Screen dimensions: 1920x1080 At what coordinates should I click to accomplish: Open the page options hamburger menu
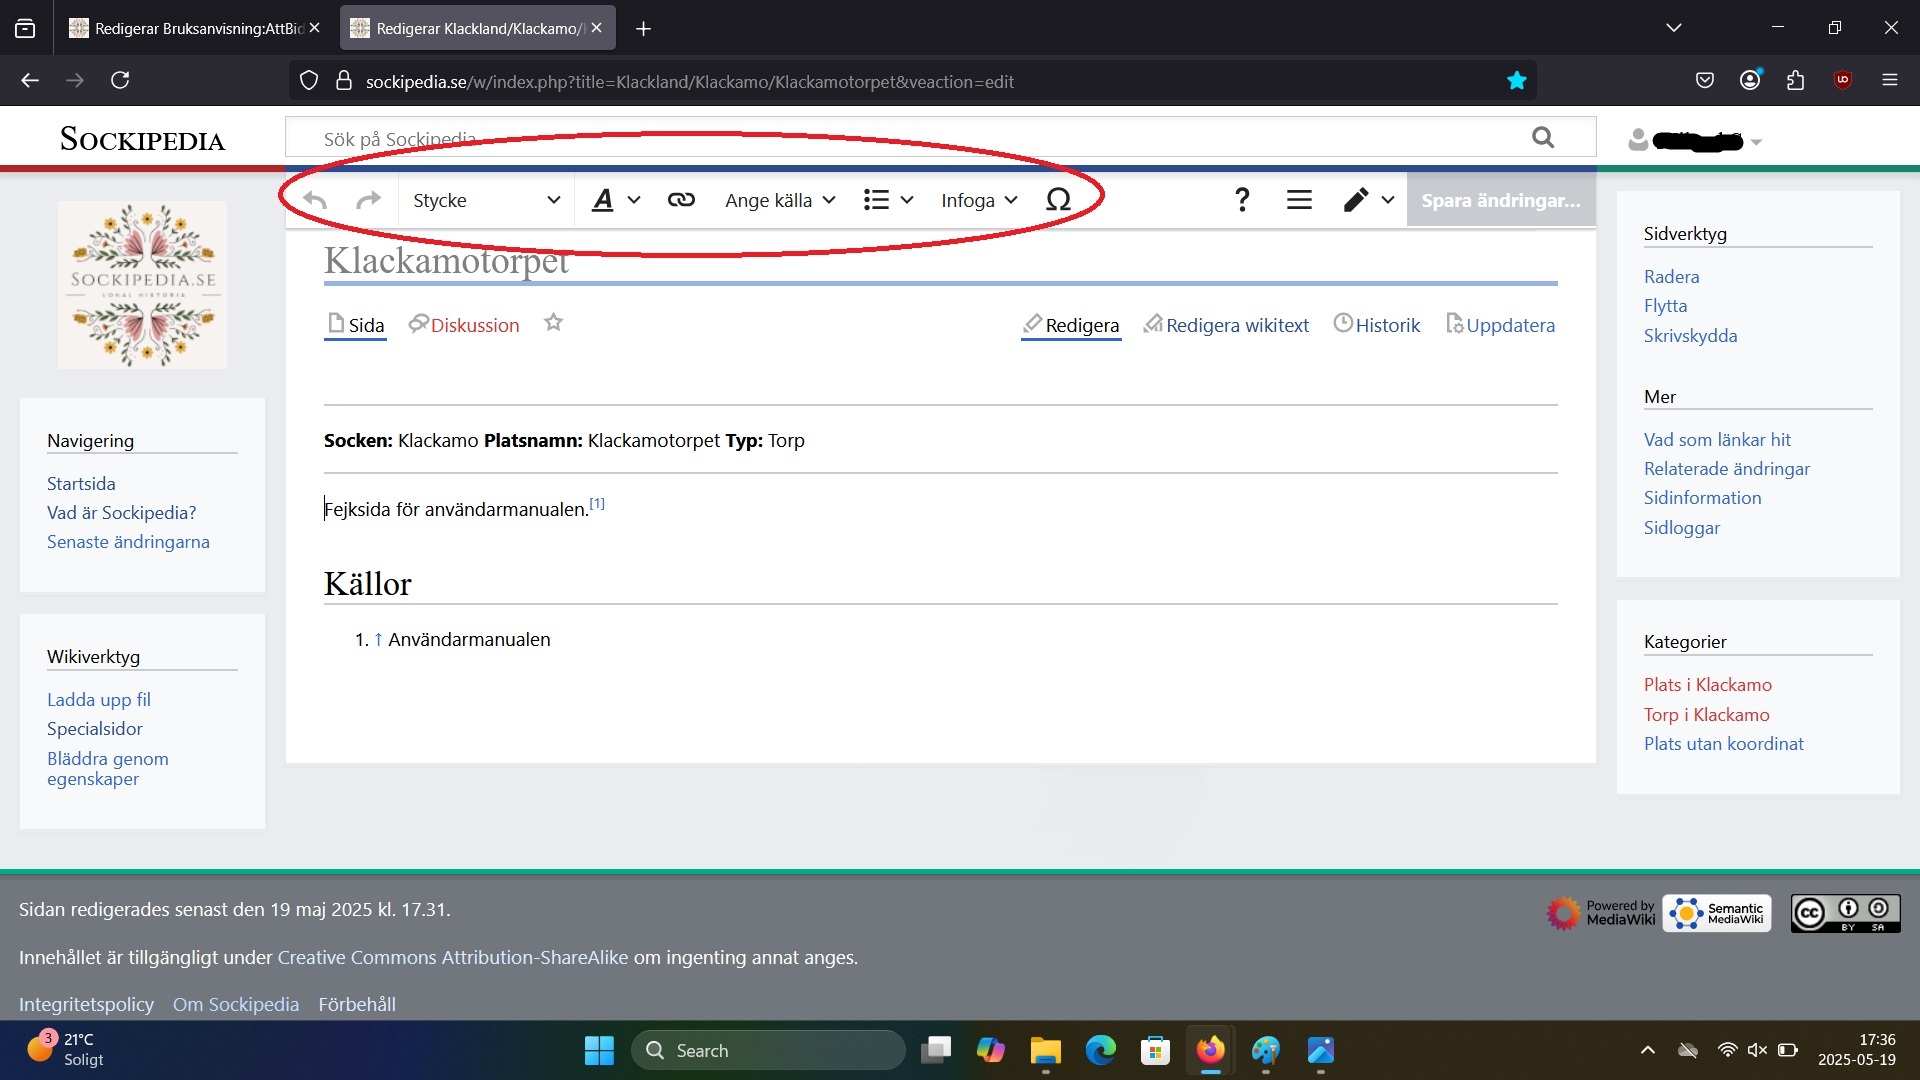tap(1299, 200)
